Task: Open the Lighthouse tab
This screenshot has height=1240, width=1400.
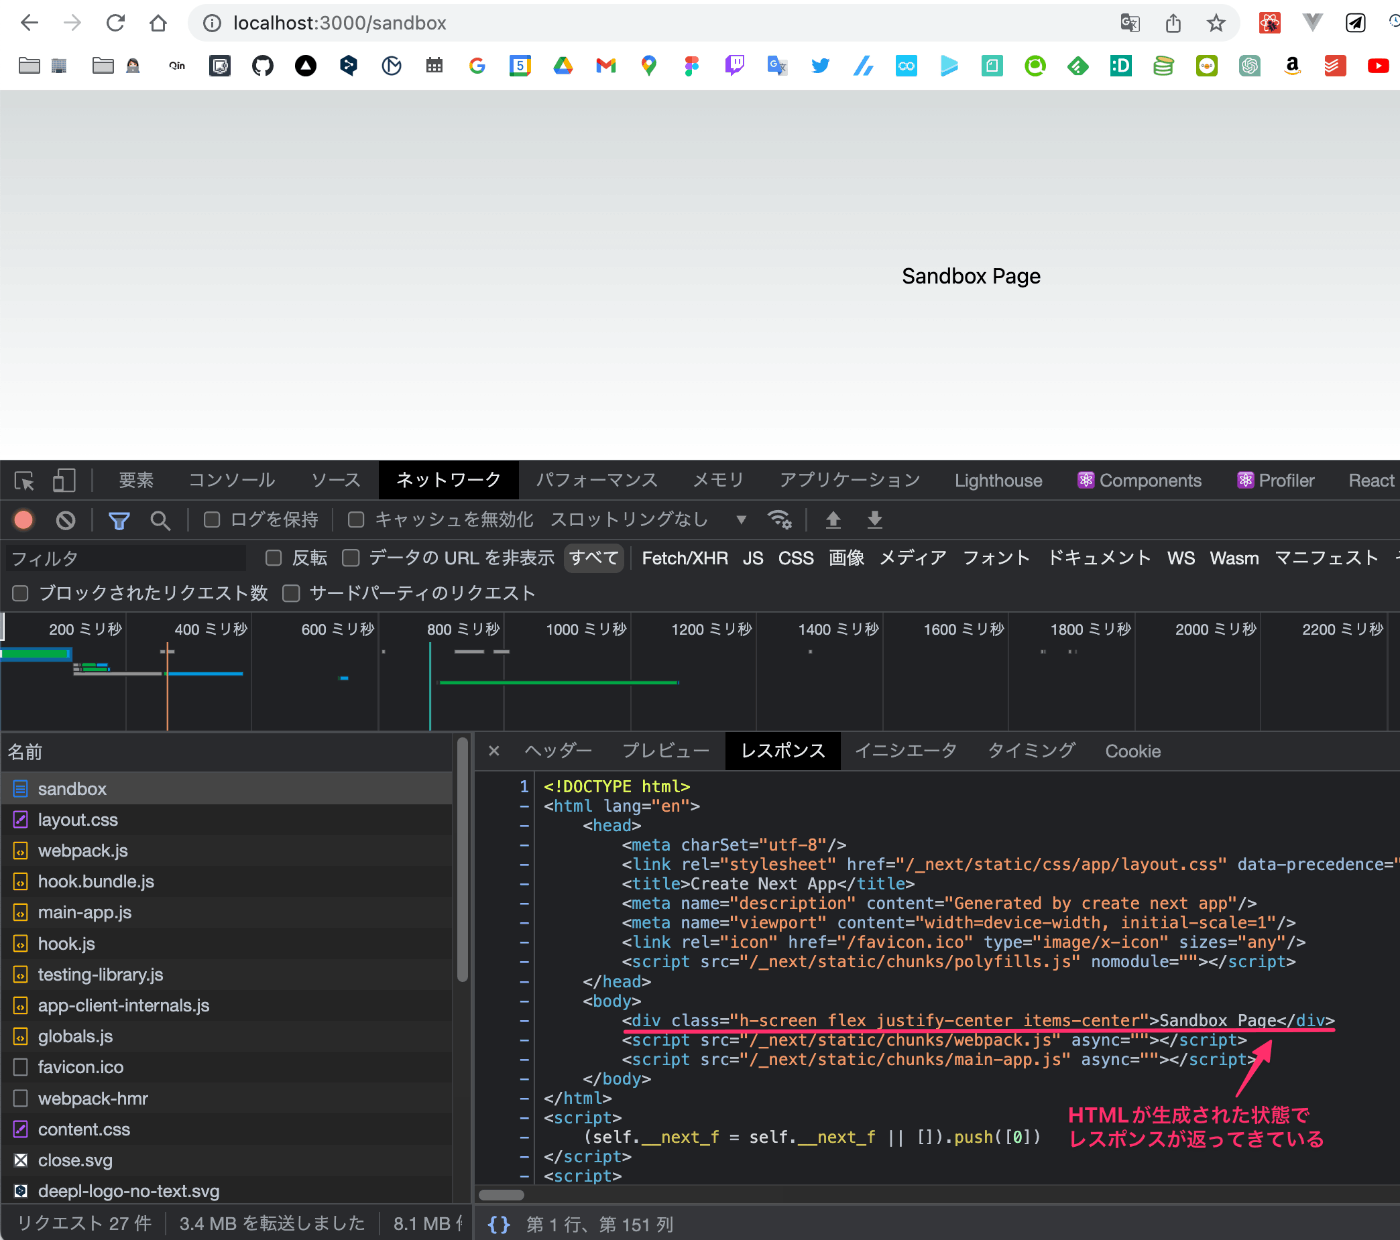Action: pyautogui.click(x=998, y=481)
